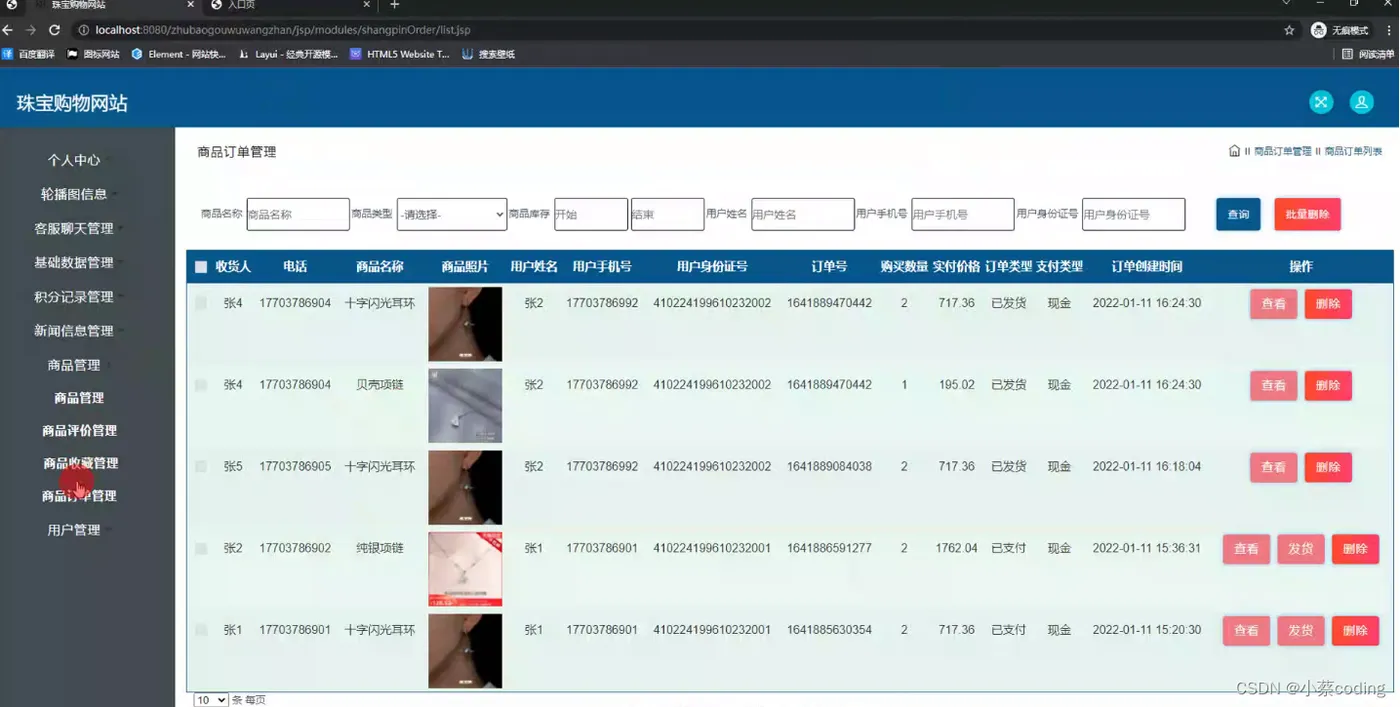
Task: Click the site info icon in address bar
Action: point(83,30)
